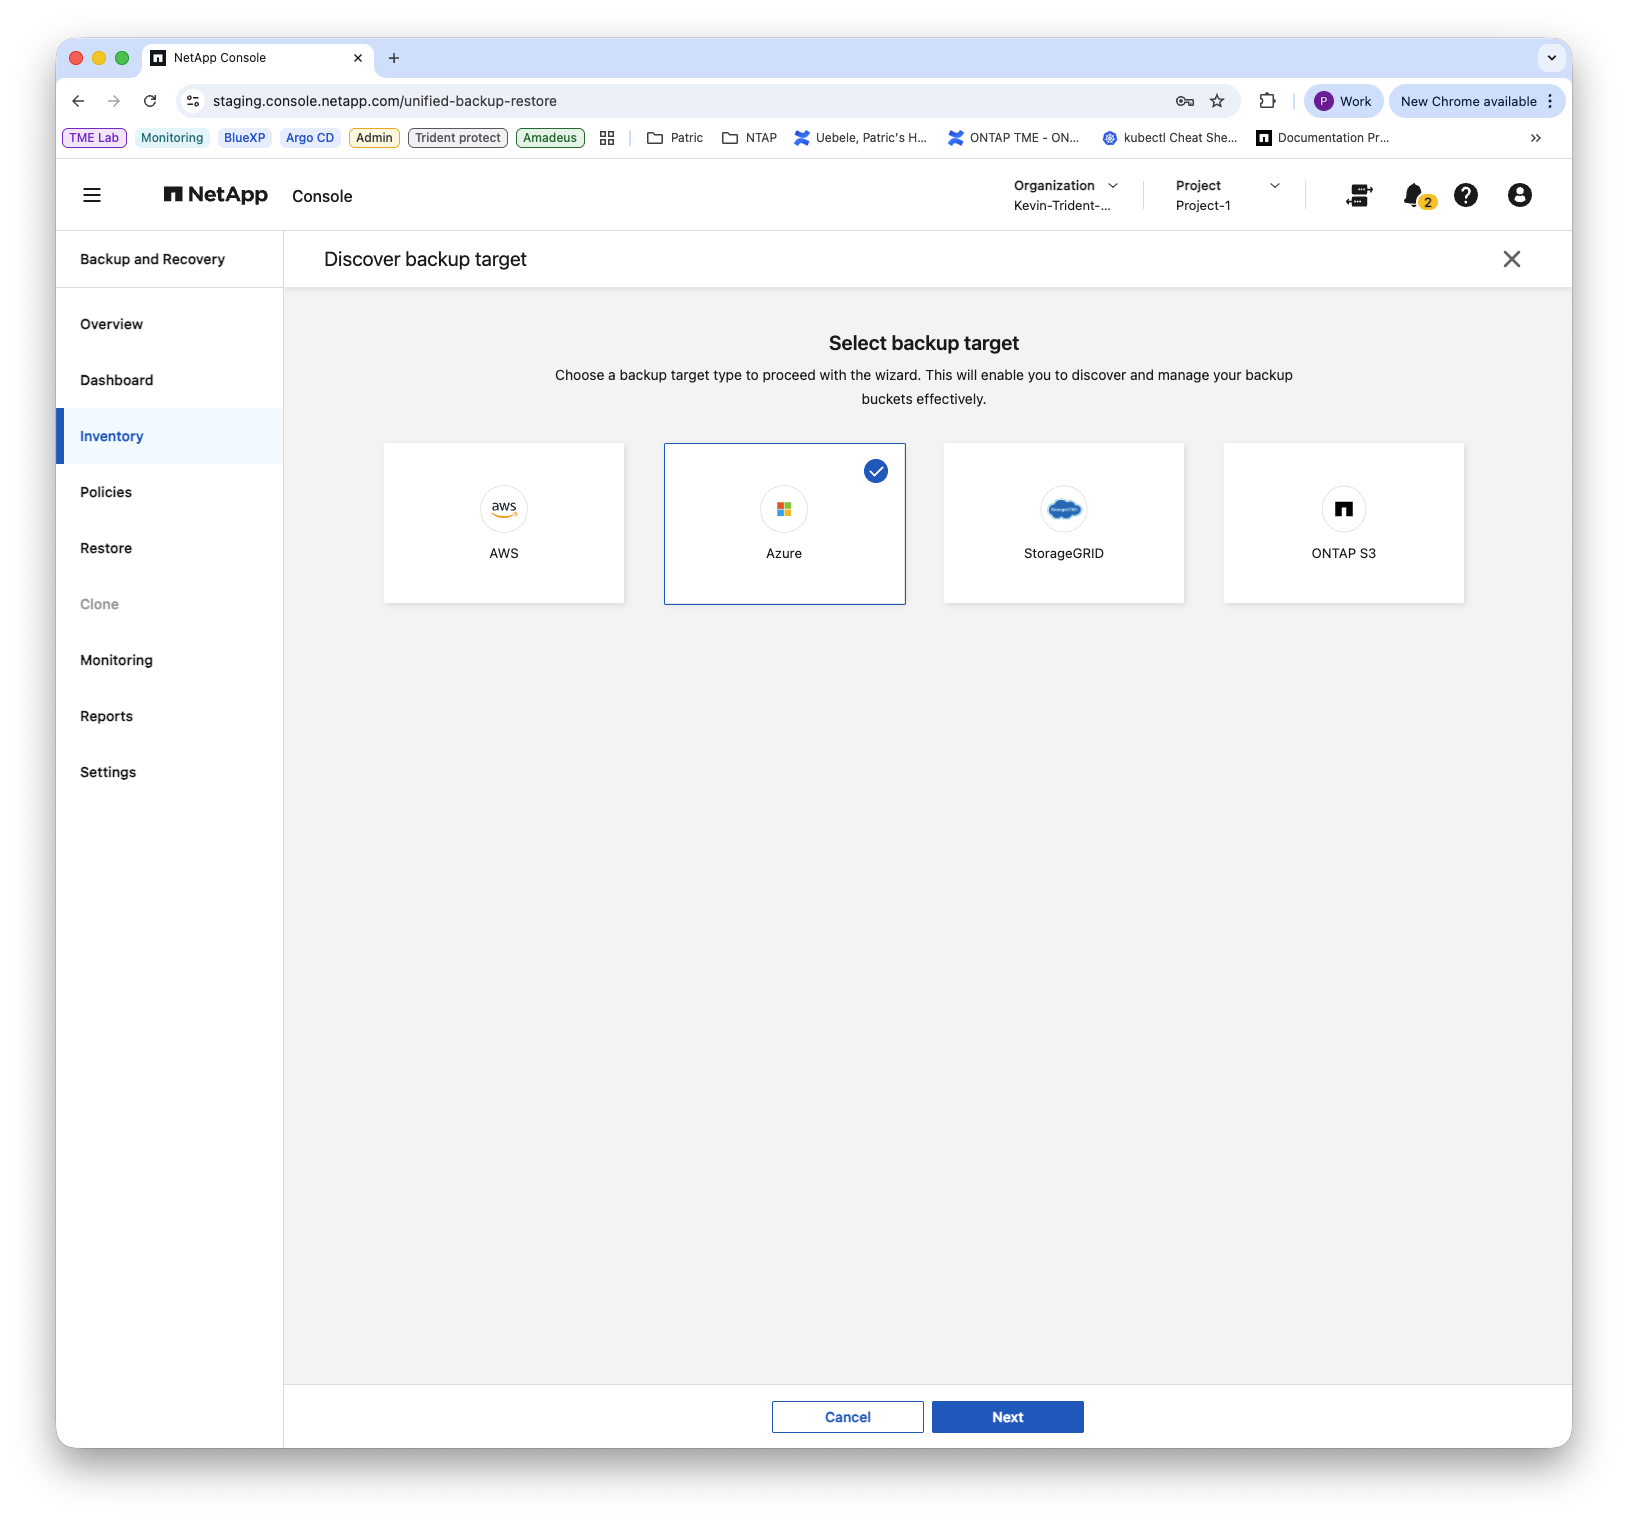Screen dimensions: 1628x1522
Task: Open the user account profile icon
Action: 1520,195
